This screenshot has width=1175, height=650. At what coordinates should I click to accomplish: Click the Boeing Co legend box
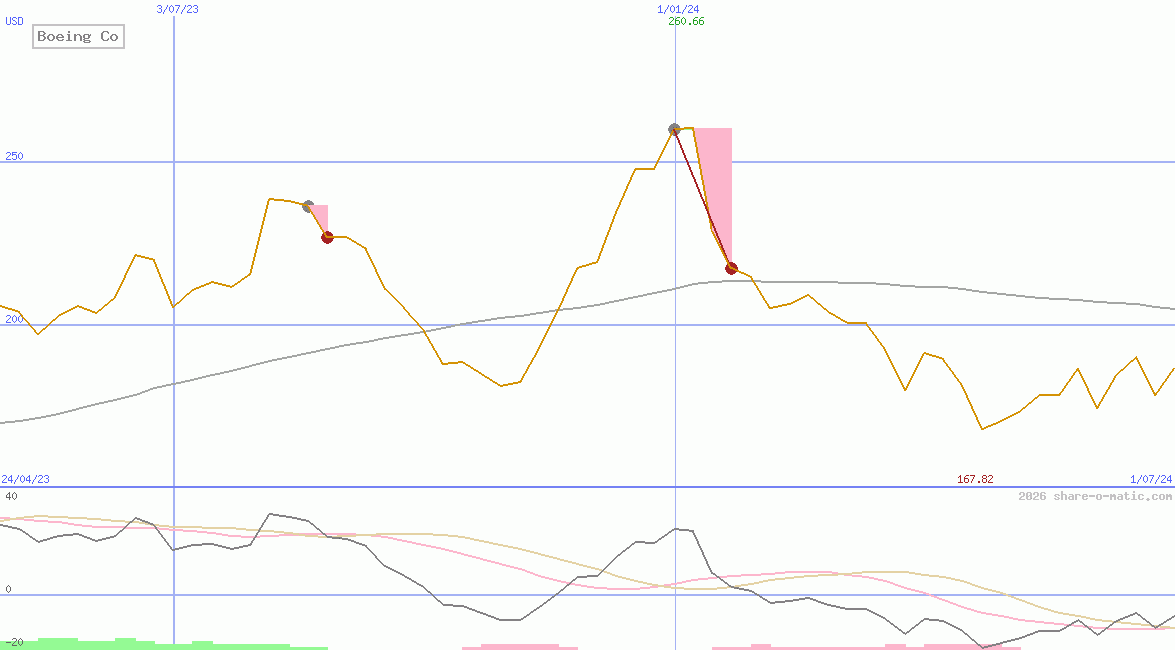click(78, 37)
